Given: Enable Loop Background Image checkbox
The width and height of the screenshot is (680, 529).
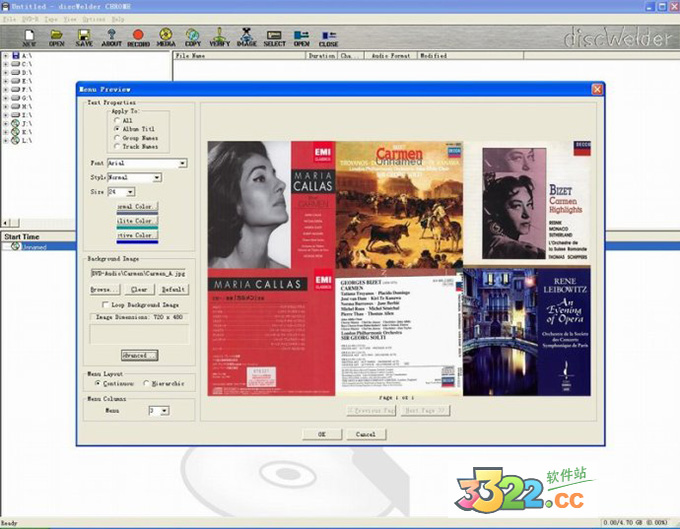Looking at the screenshot, I should click(x=107, y=304).
